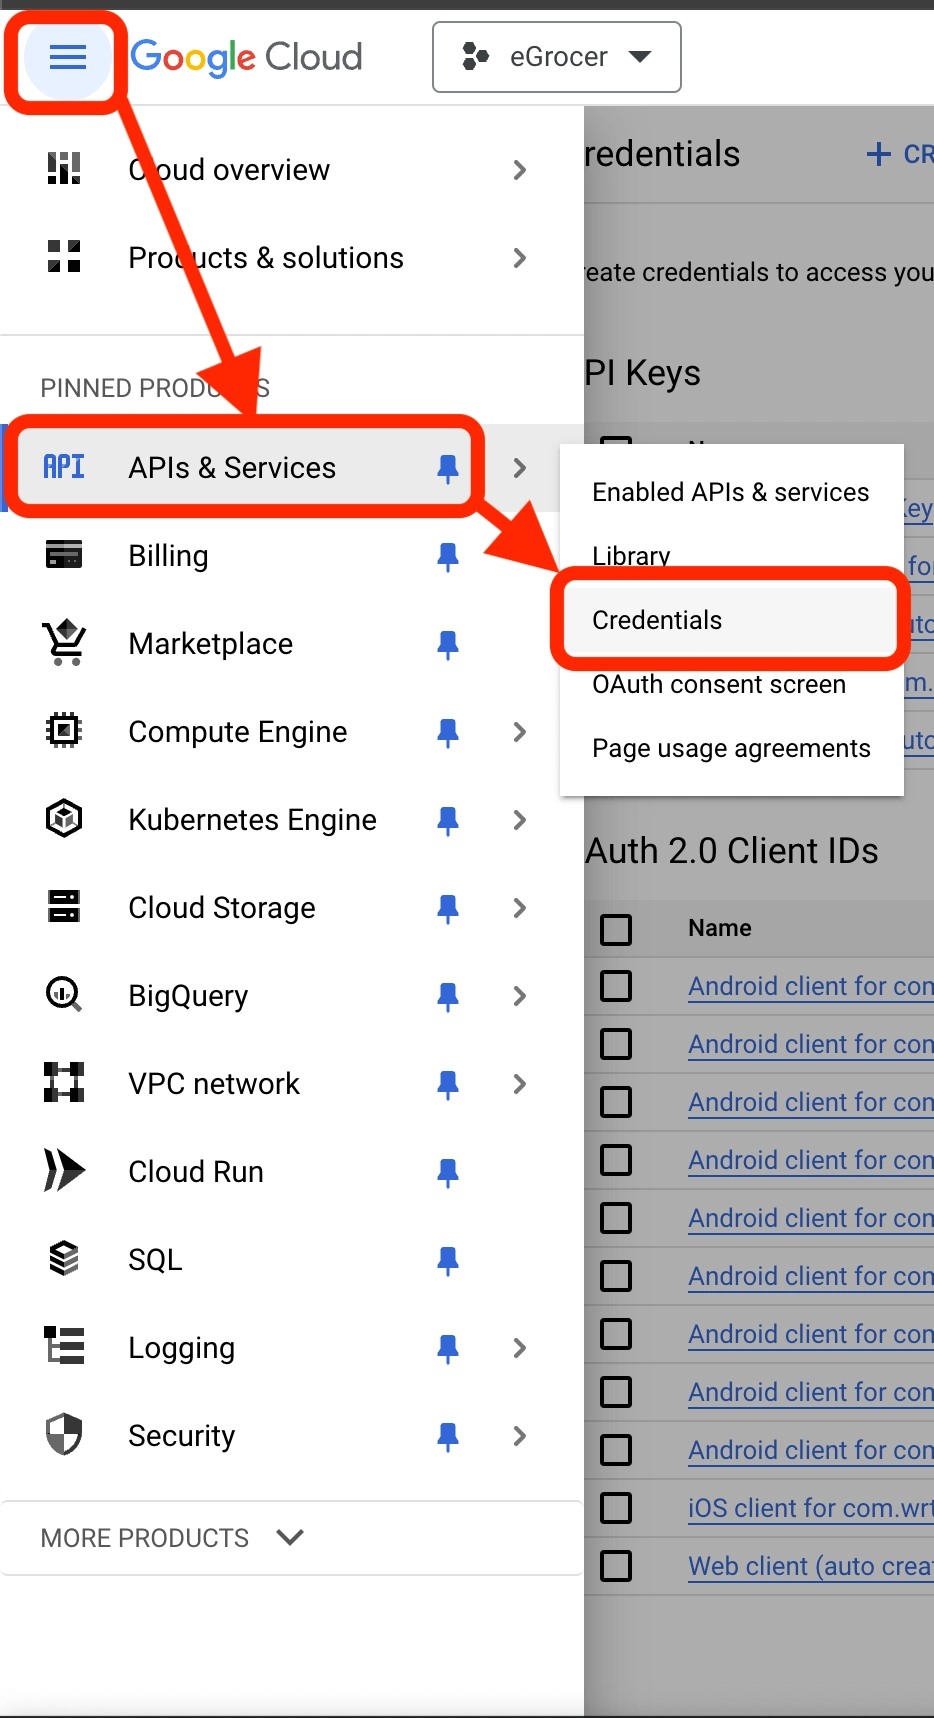Screen dimensions: 934x1718
Task: Unpin Logging using its pin icon
Action: click(x=448, y=1349)
